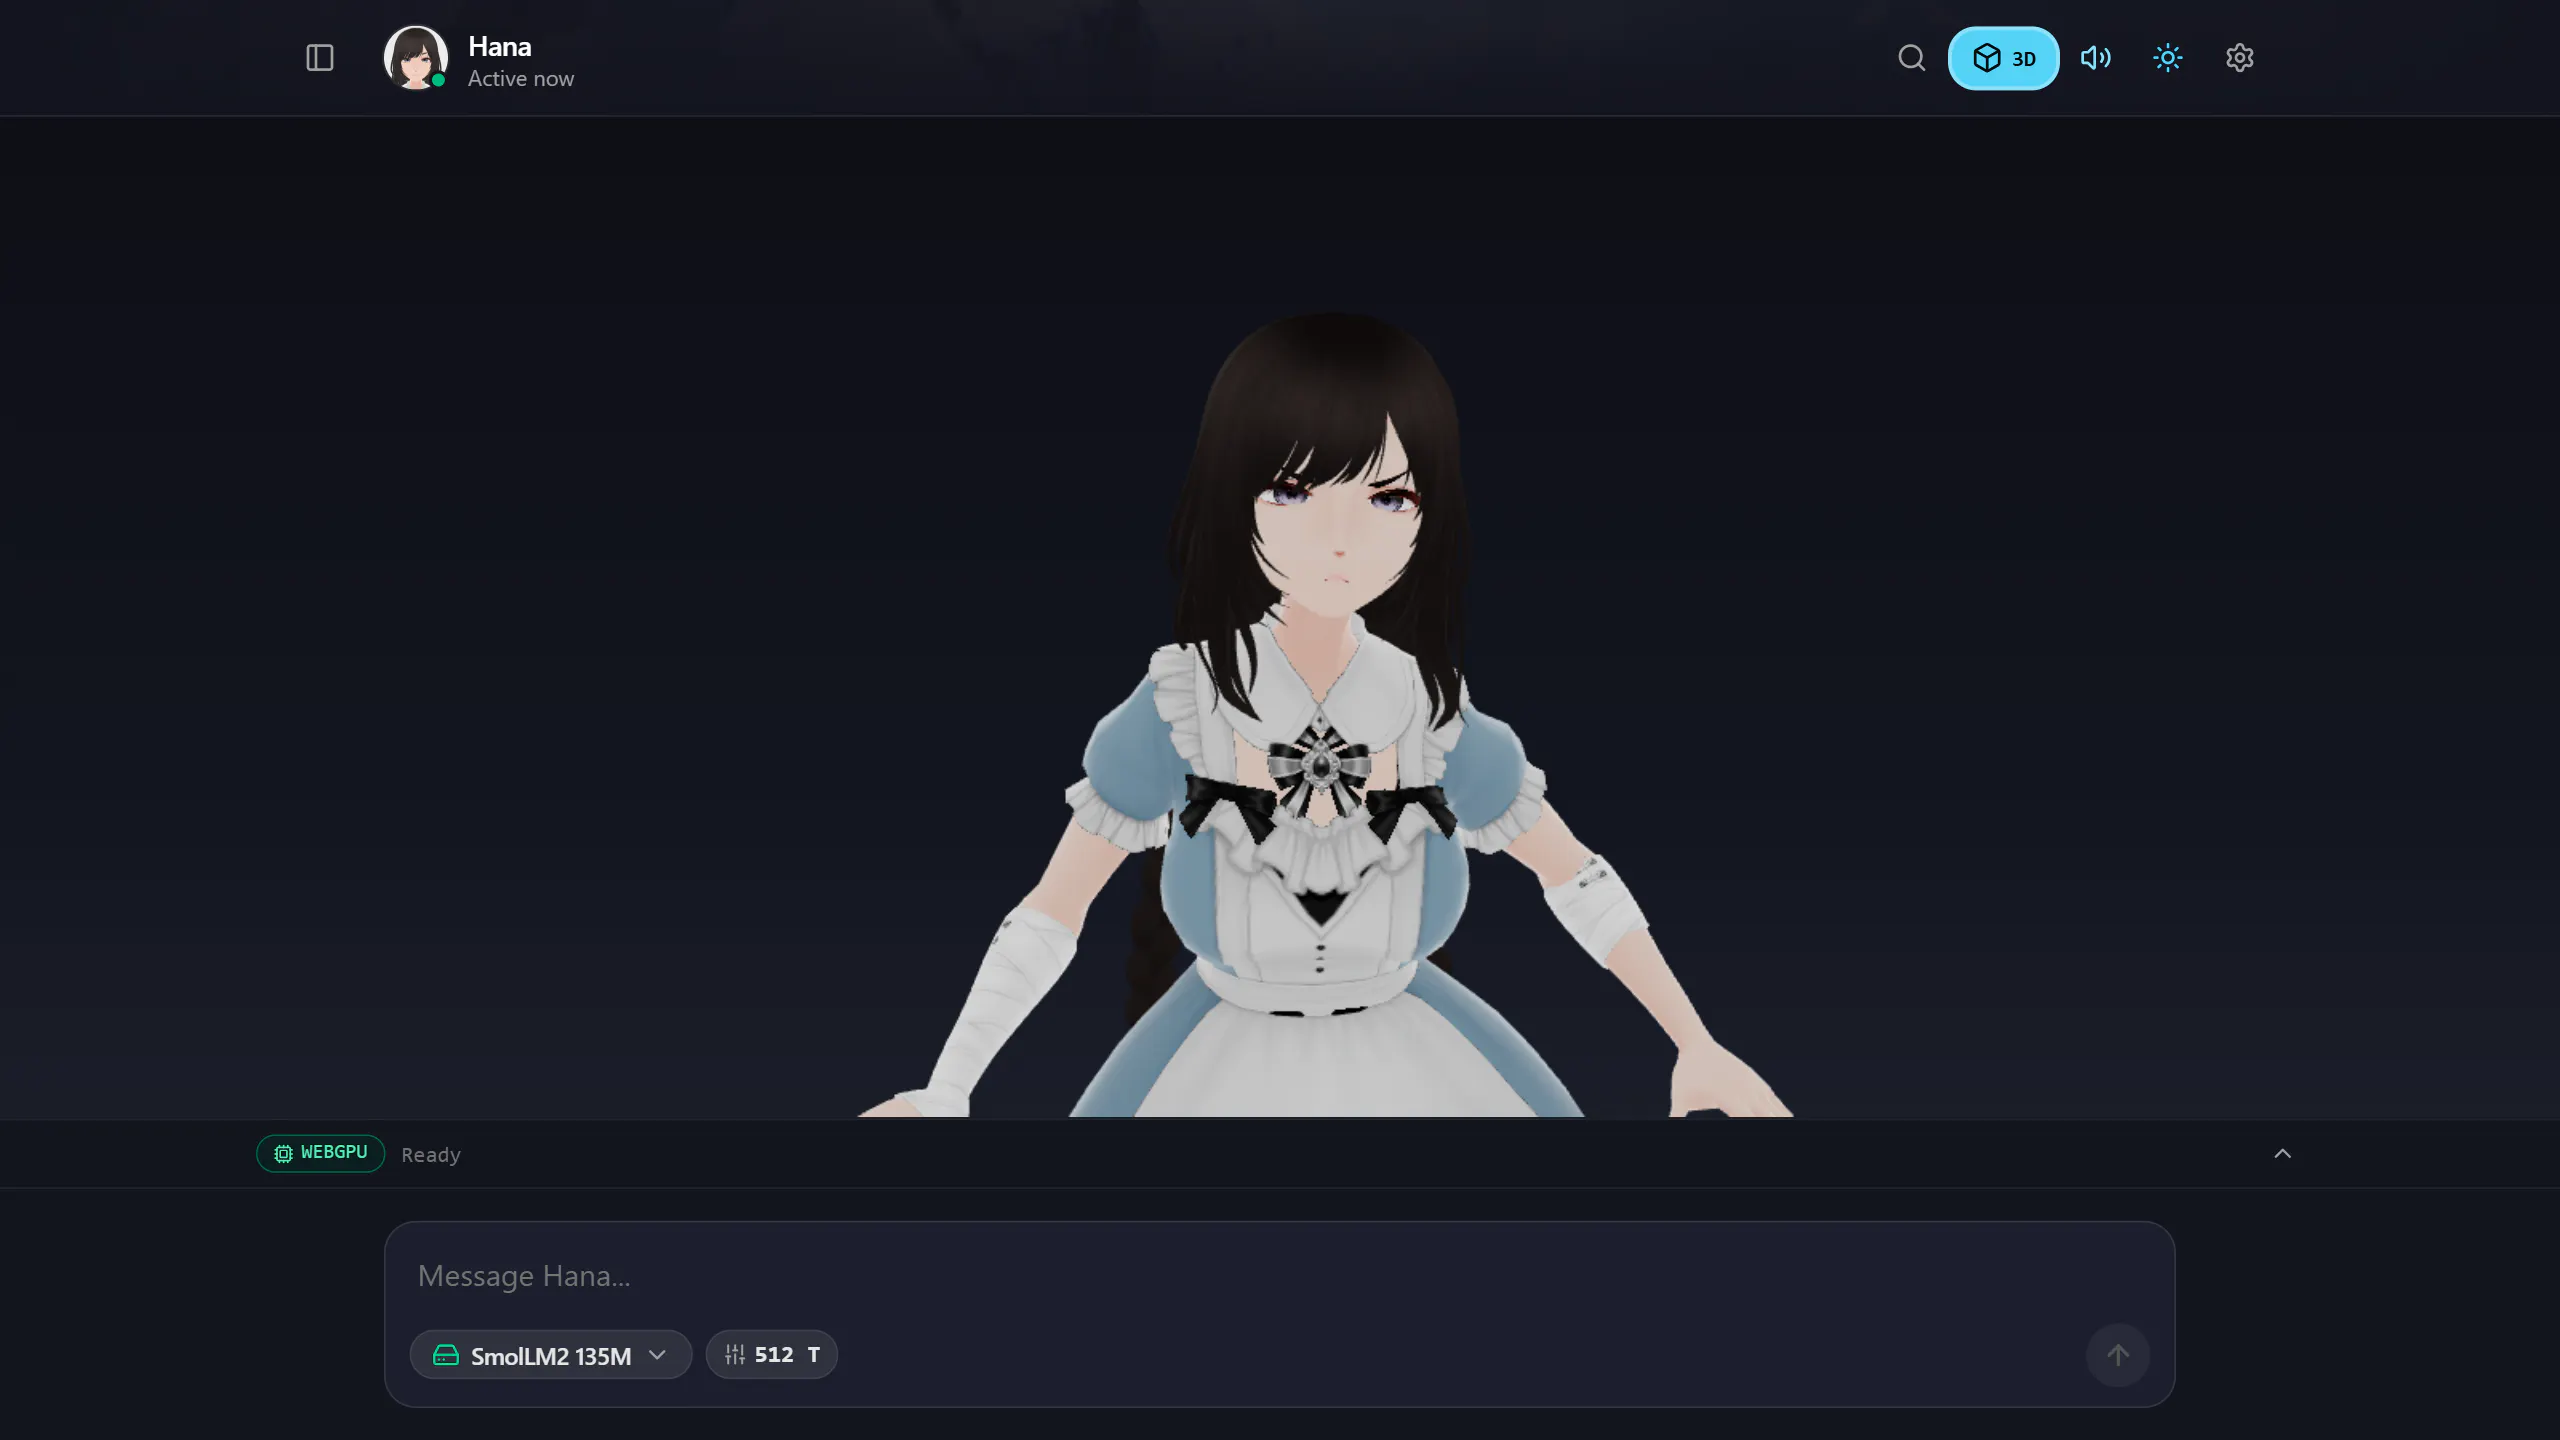
Task: Open the settings gear
Action: pyautogui.click(x=2239, y=58)
